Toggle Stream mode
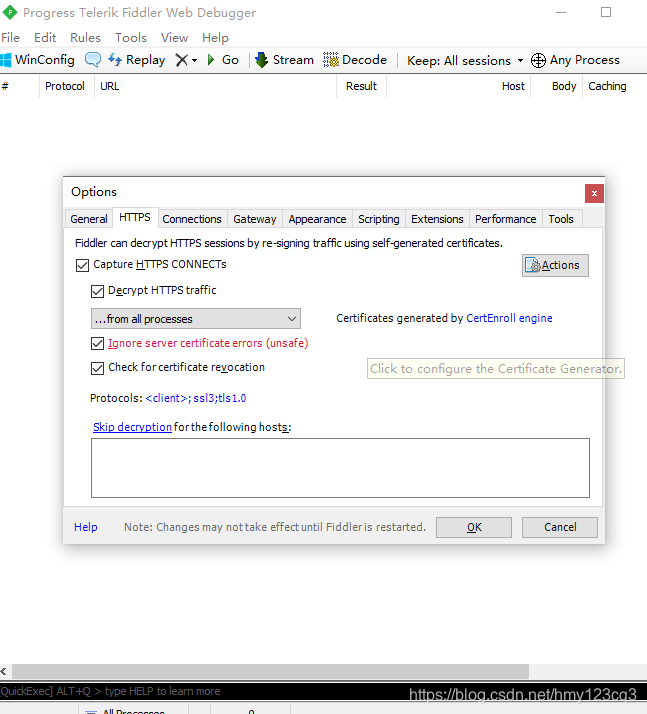 click(285, 60)
